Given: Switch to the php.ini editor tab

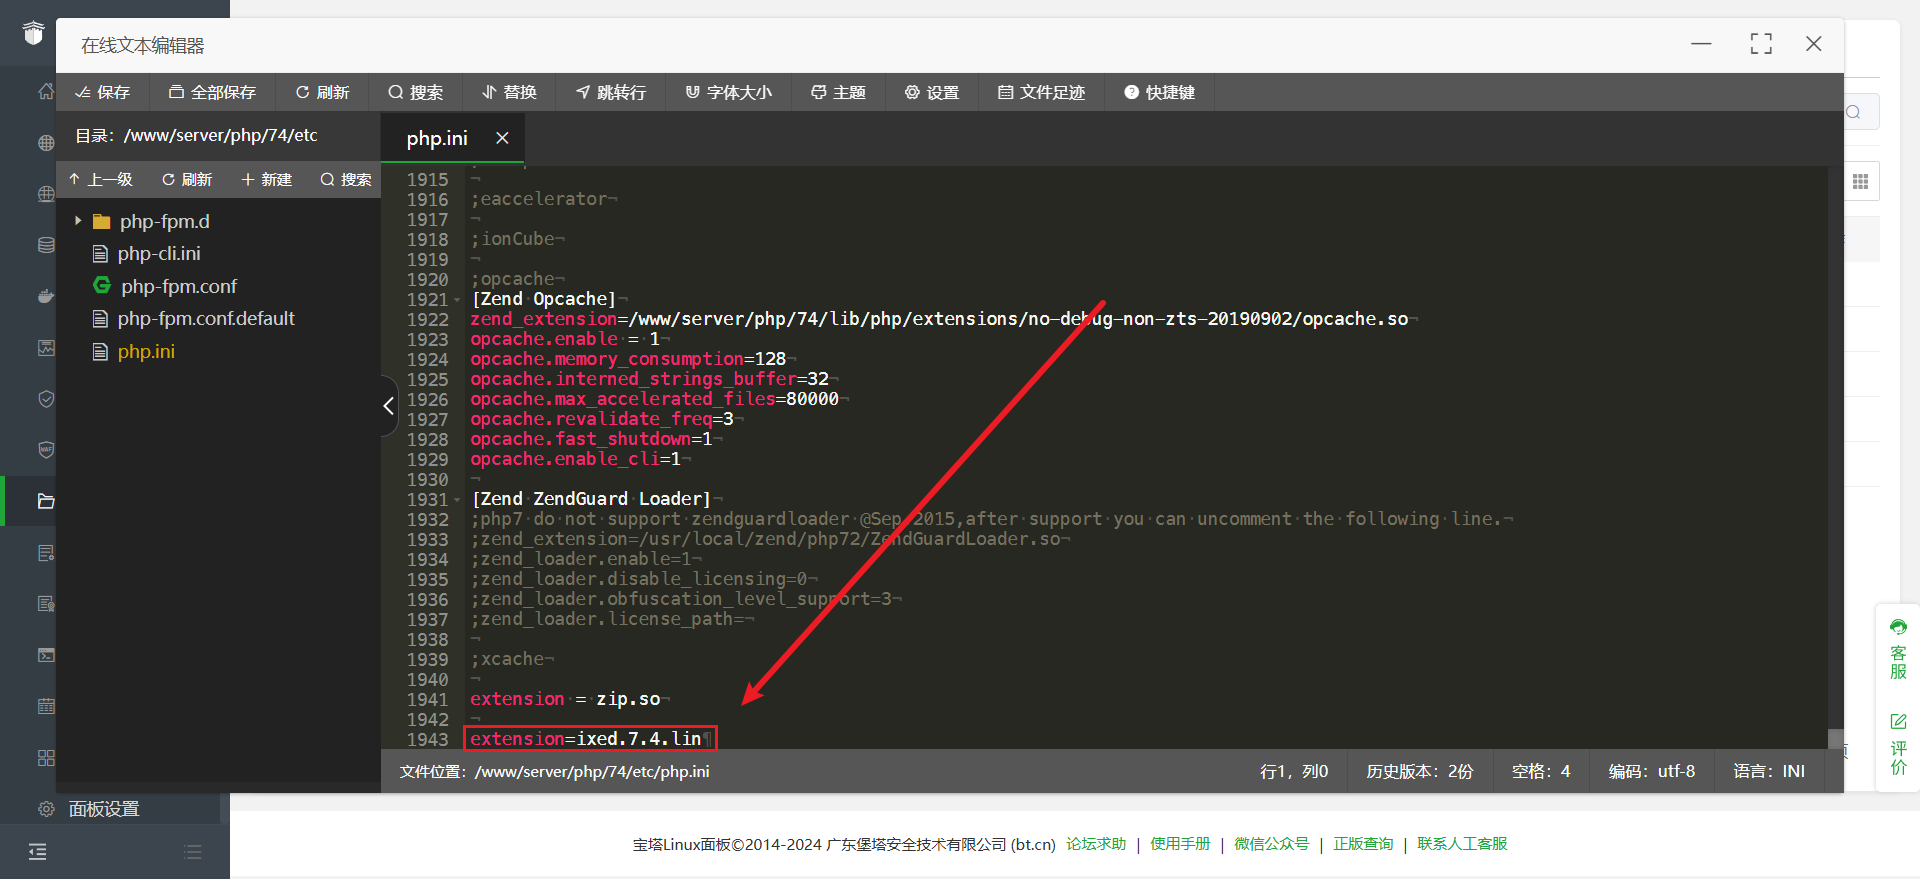Looking at the screenshot, I should pos(437,139).
